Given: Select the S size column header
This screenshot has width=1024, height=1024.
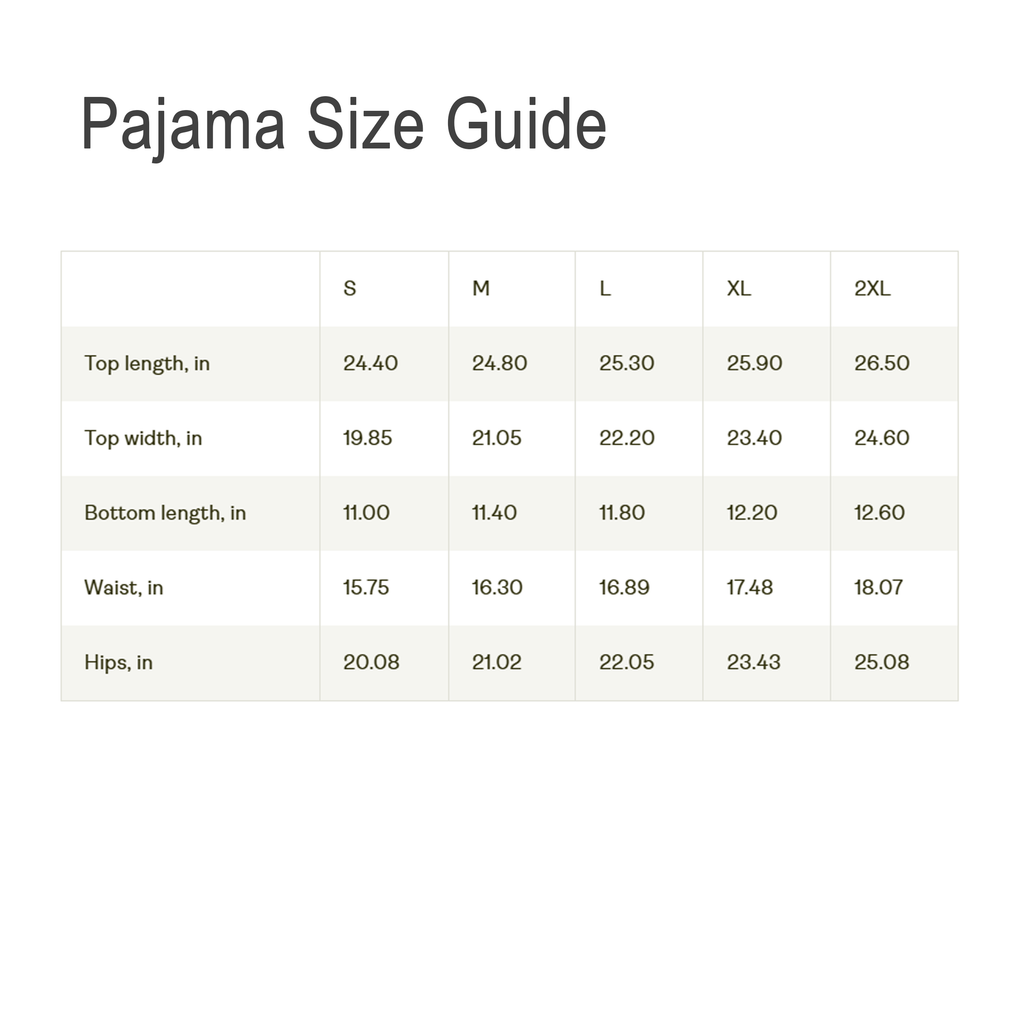Looking at the screenshot, I should click(350, 289).
